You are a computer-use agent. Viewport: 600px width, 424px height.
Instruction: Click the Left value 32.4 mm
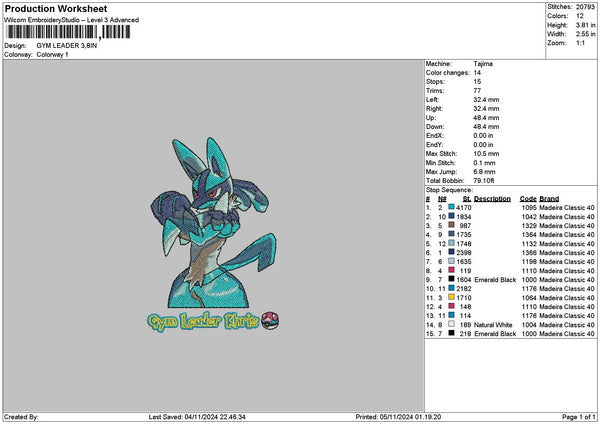click(486, 100)
